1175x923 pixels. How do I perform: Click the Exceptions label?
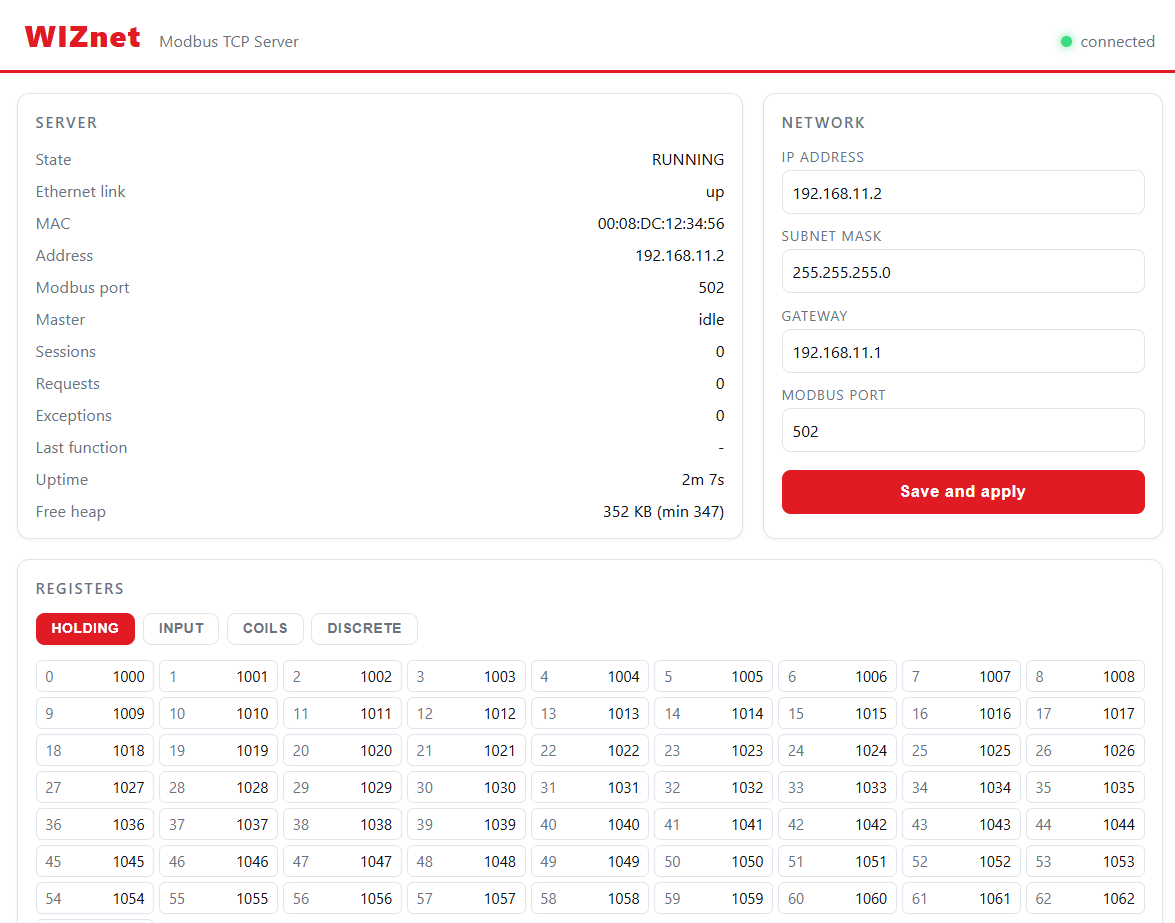73,416
